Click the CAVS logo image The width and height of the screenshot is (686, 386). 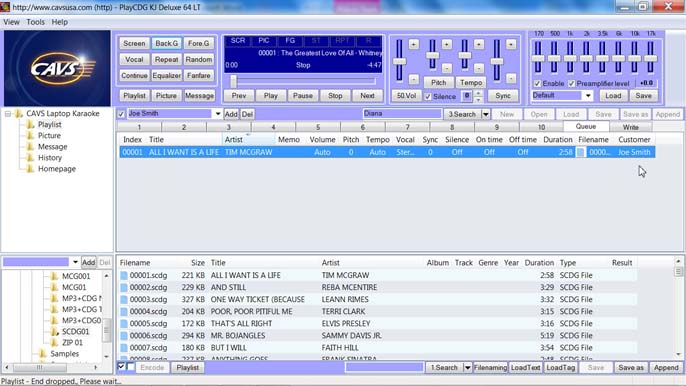tap(57, 68)
